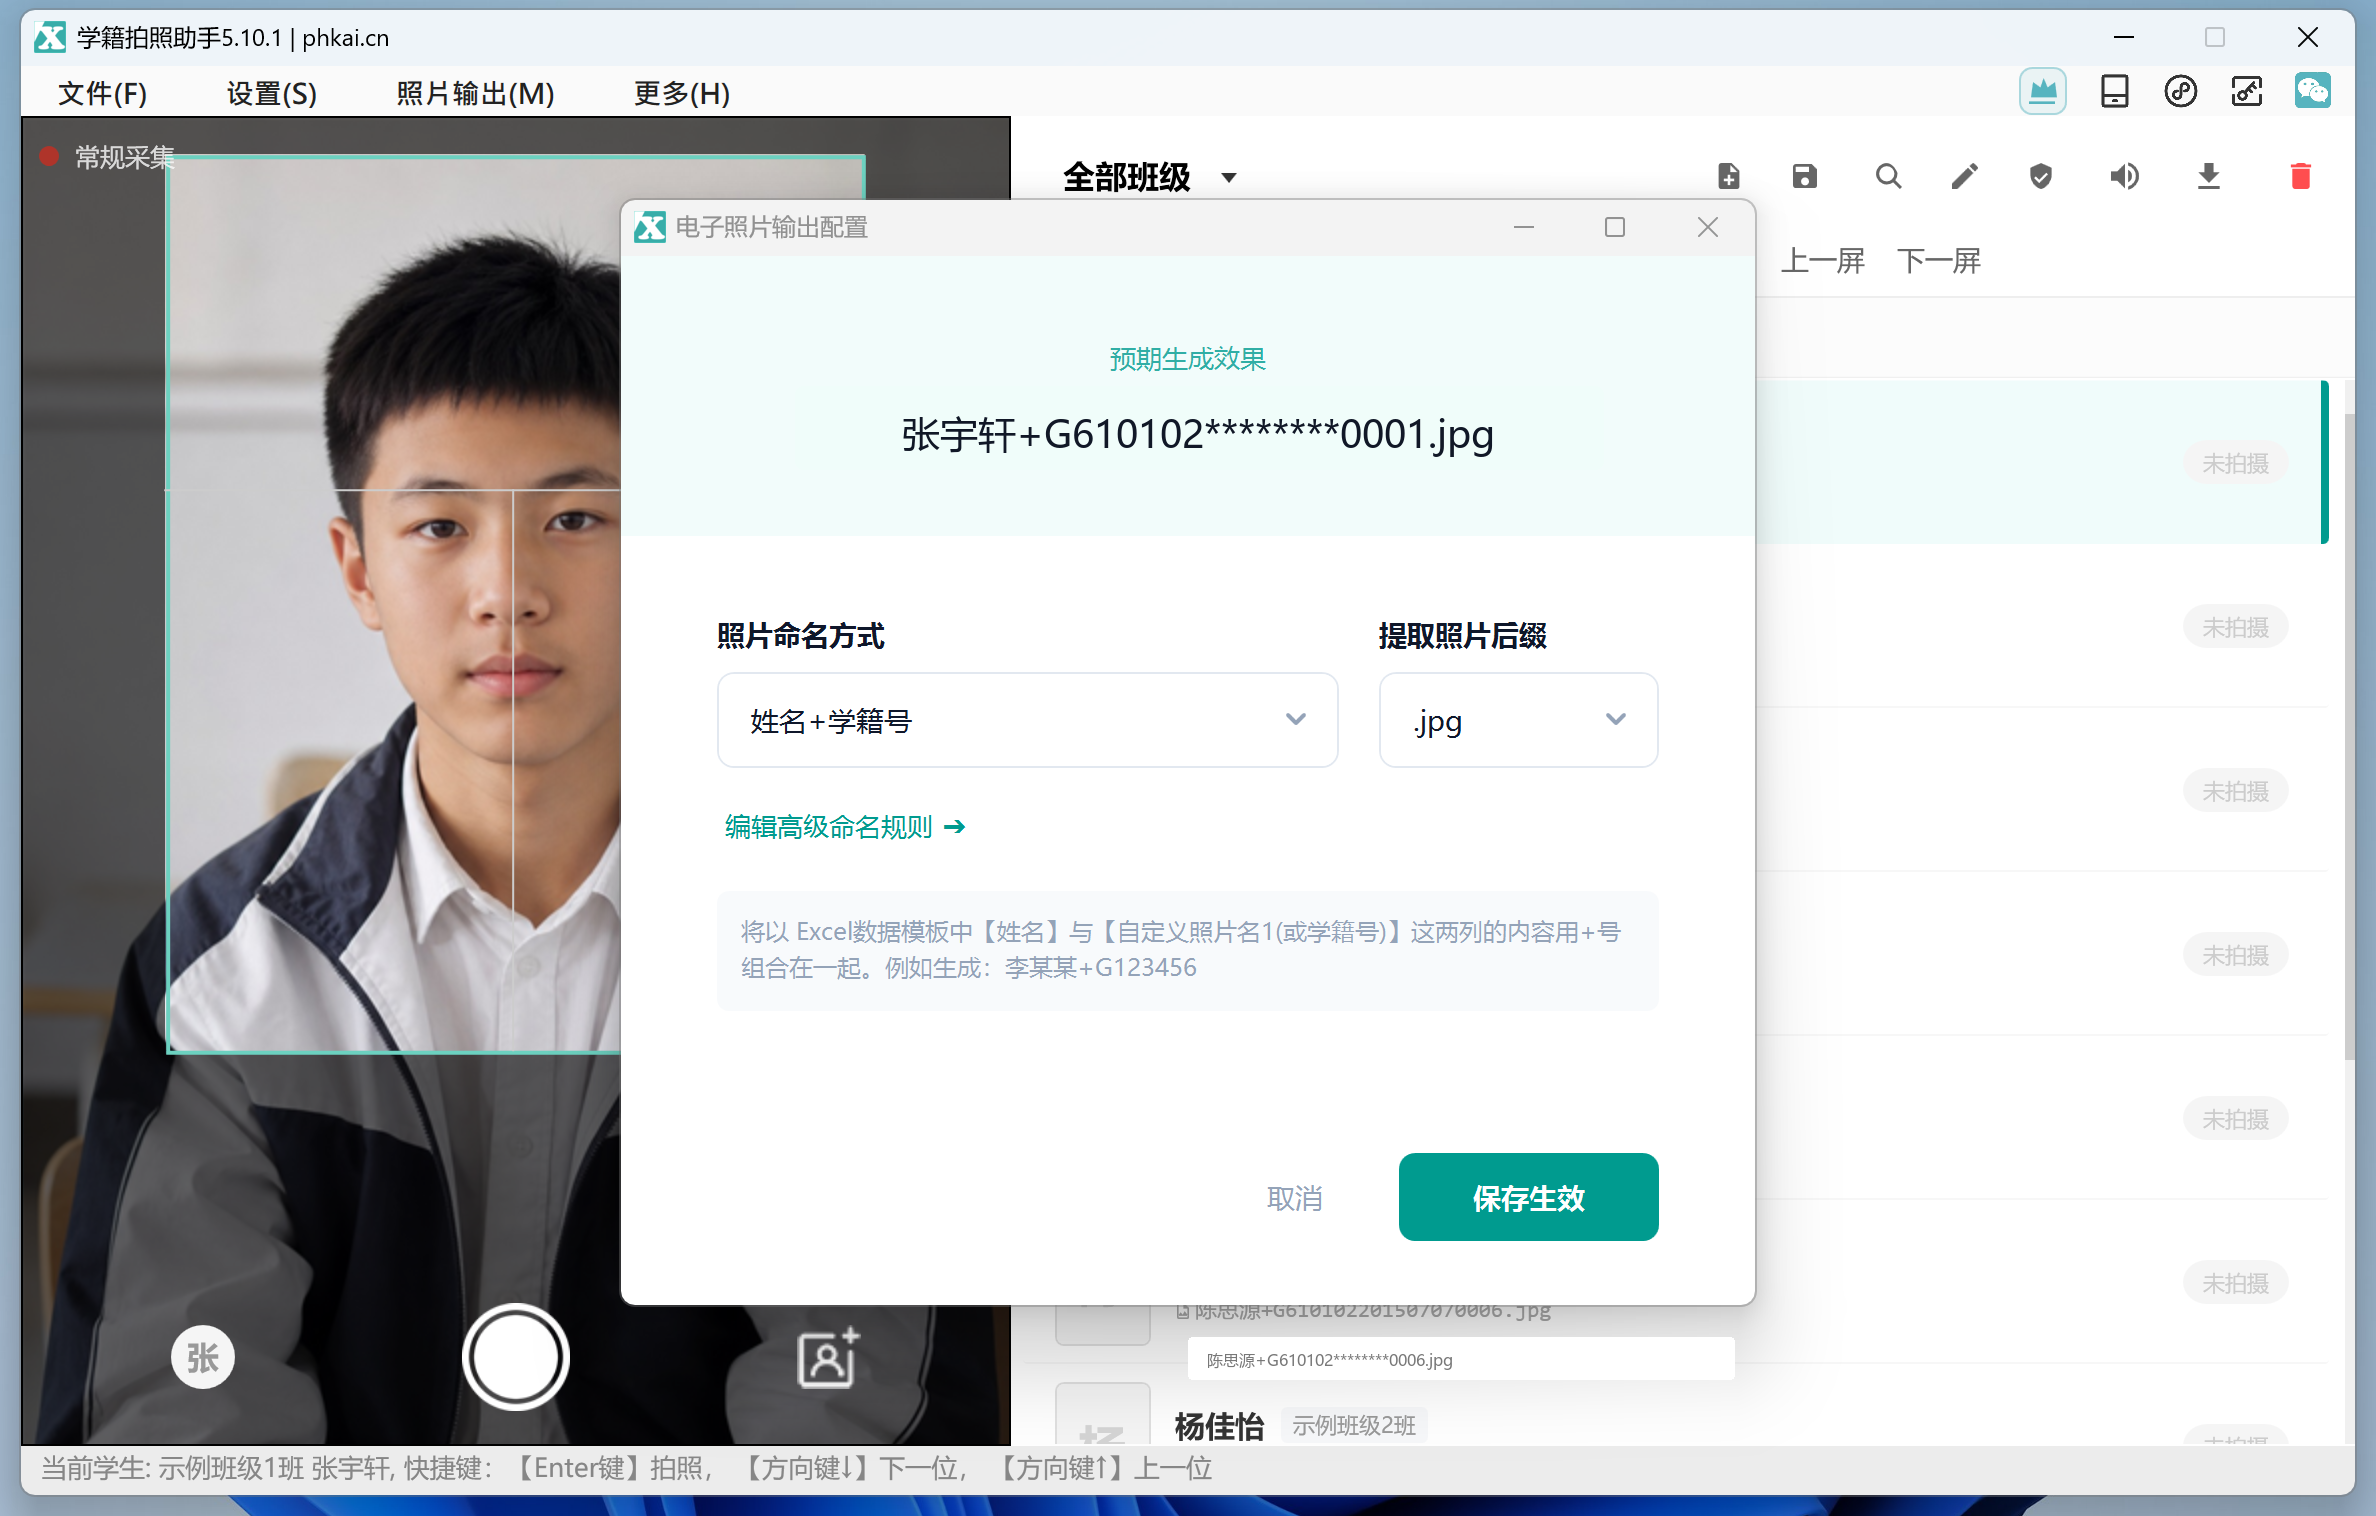Open the 设置(S) menu

pyautogui.click(x=271, y=93)
